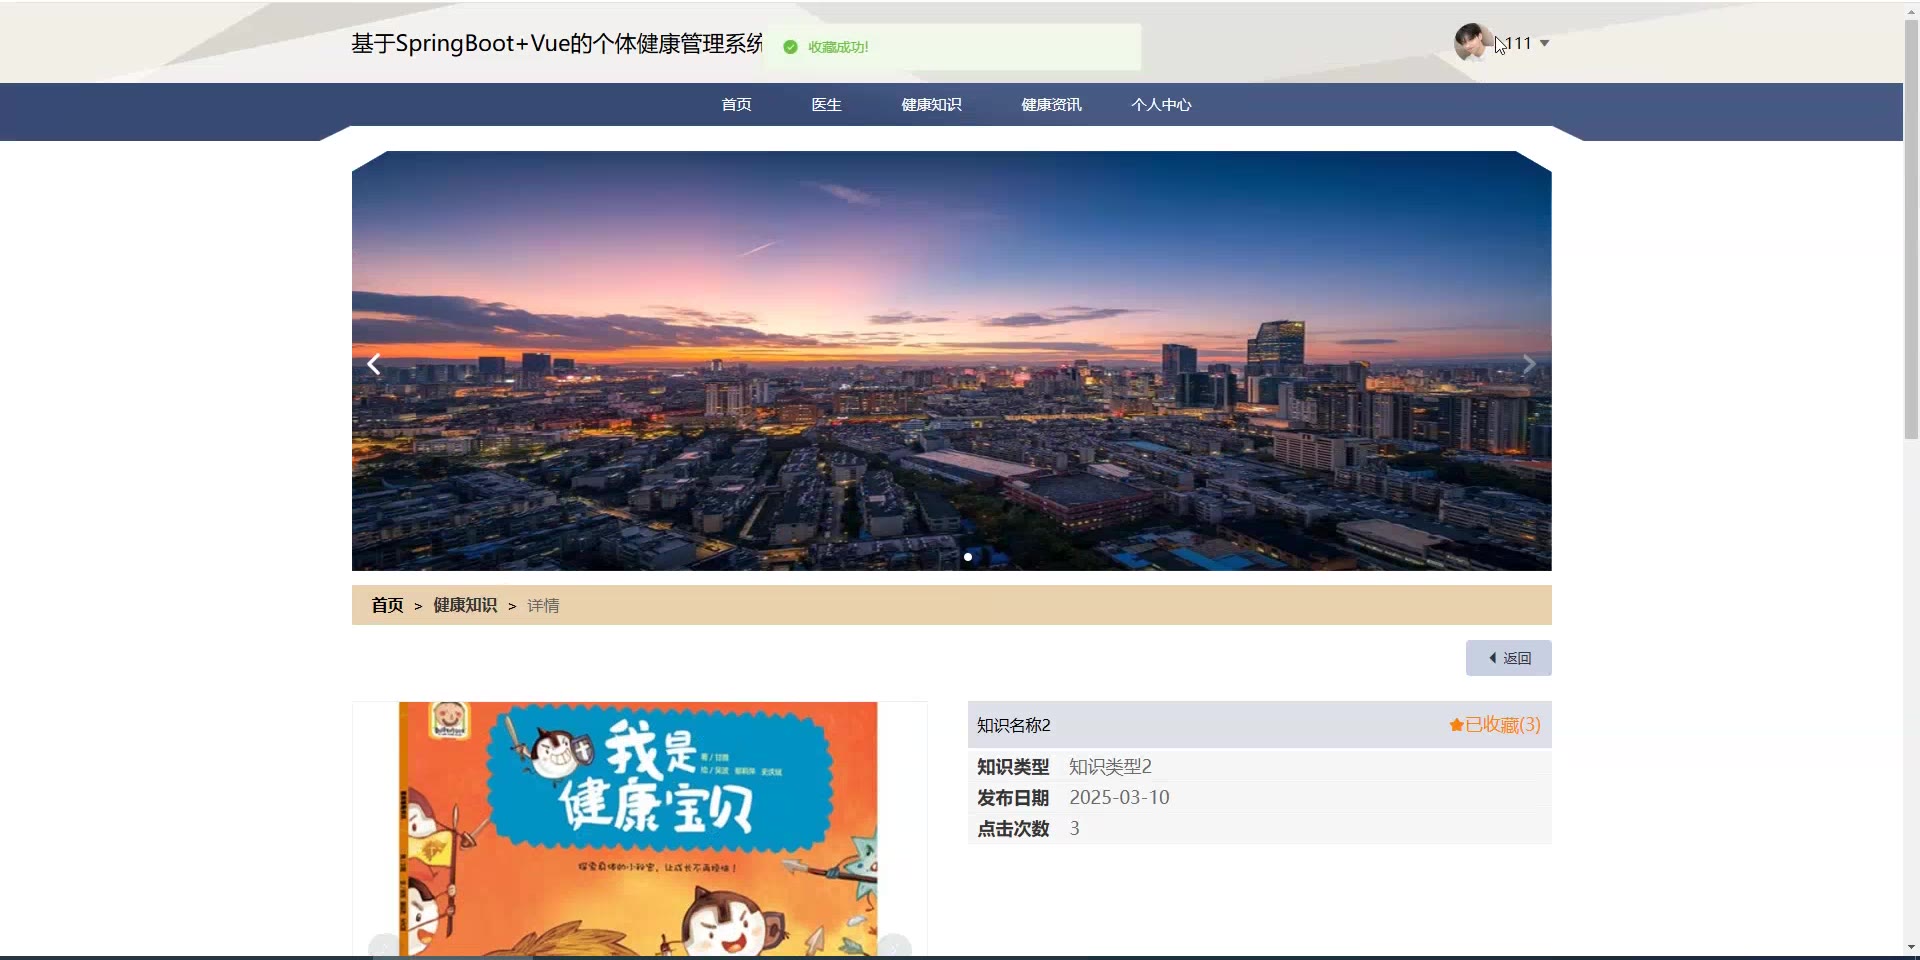Click the city skyline banner image
Image resolution: width=1920 pixels, height=960 pixels.
tap(951, 361)
